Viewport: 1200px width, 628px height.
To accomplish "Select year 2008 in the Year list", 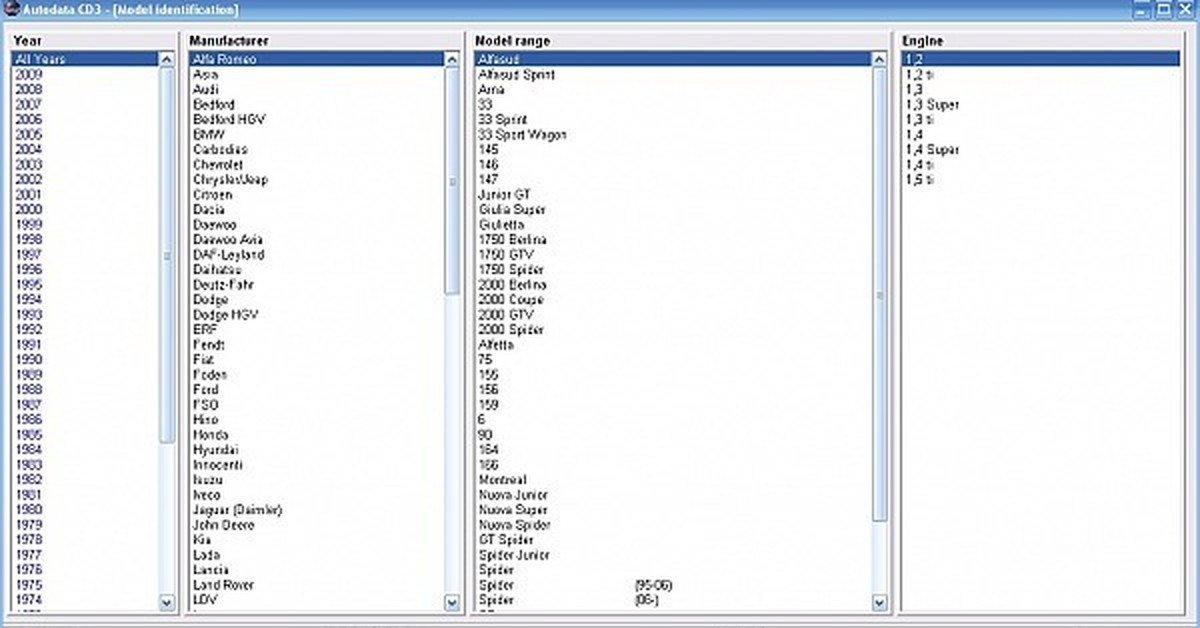I will [29, 90].
